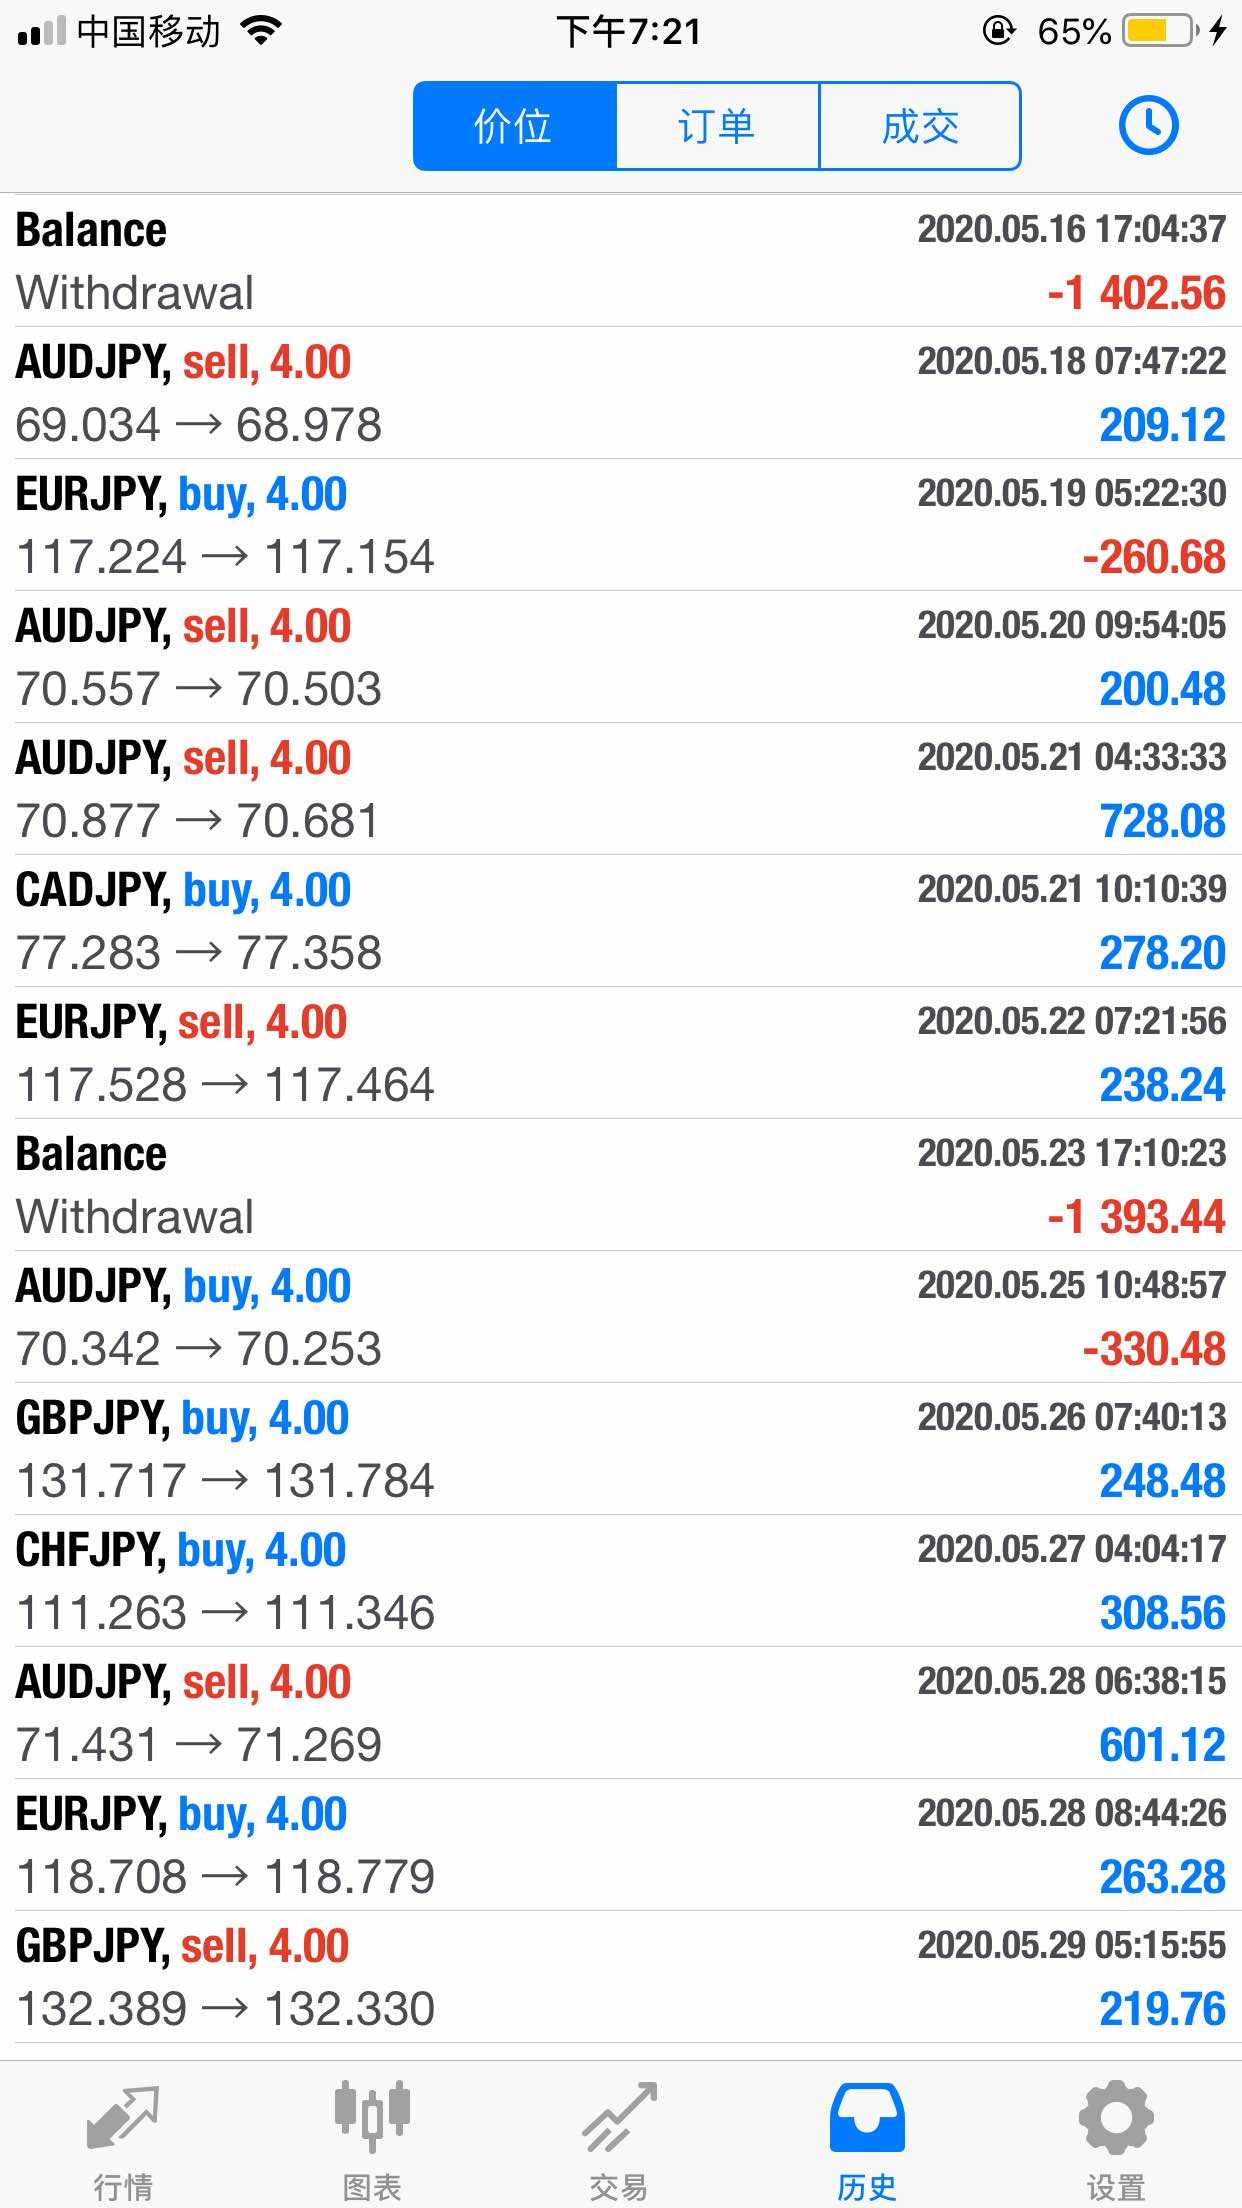The image size is (1242, 2208).
Task: Switch to the 成交 deals tab
Action: (920, 126)
